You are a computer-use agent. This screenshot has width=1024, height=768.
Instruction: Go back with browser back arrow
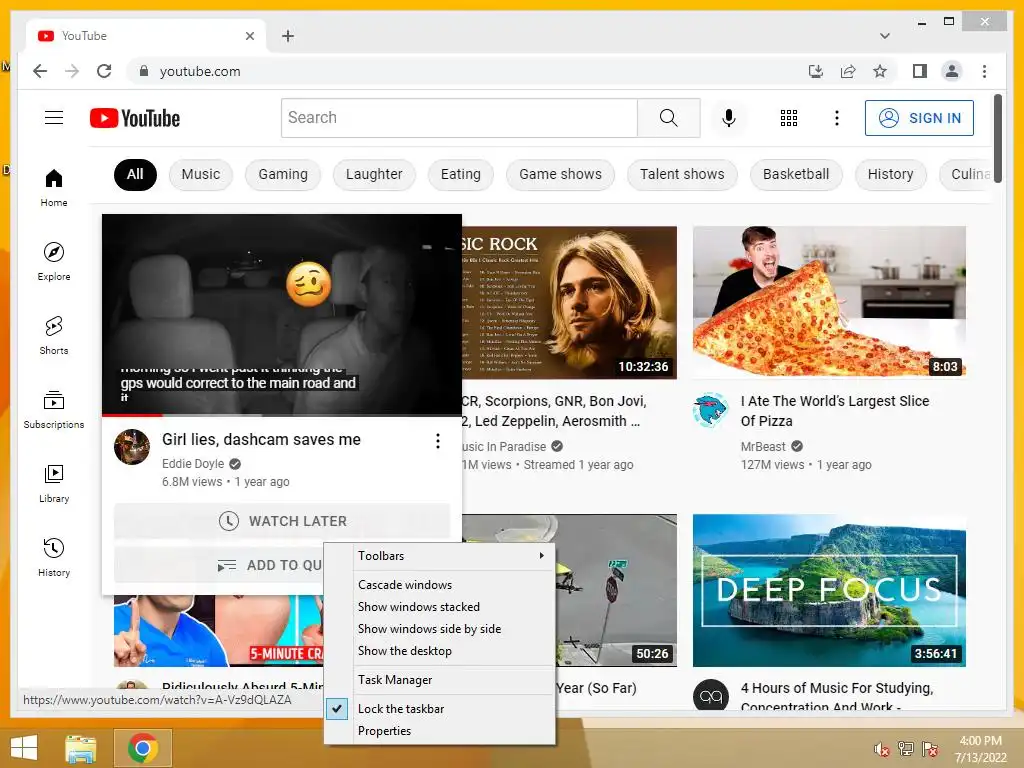coord(40,71)
